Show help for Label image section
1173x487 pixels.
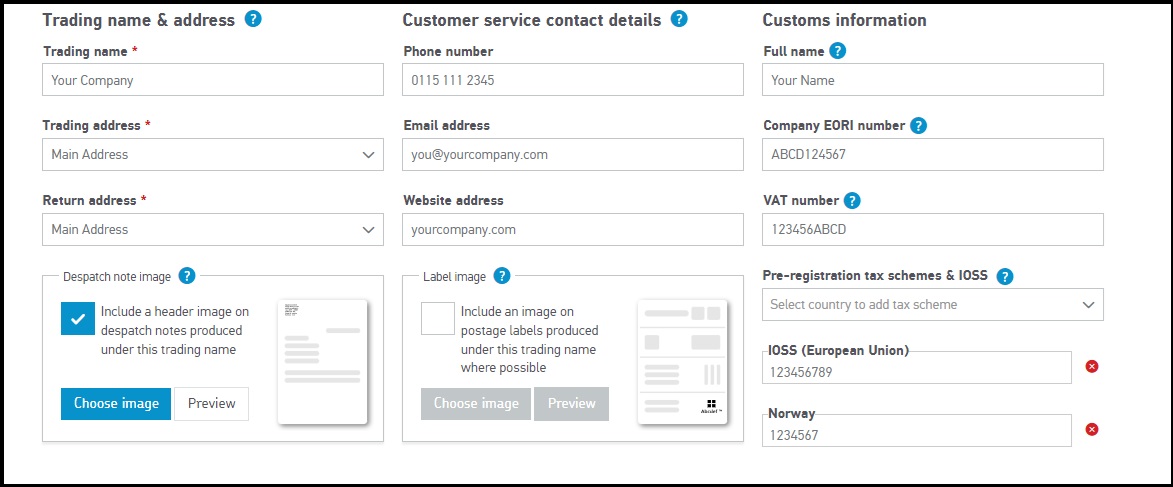[x=502, y=276]
